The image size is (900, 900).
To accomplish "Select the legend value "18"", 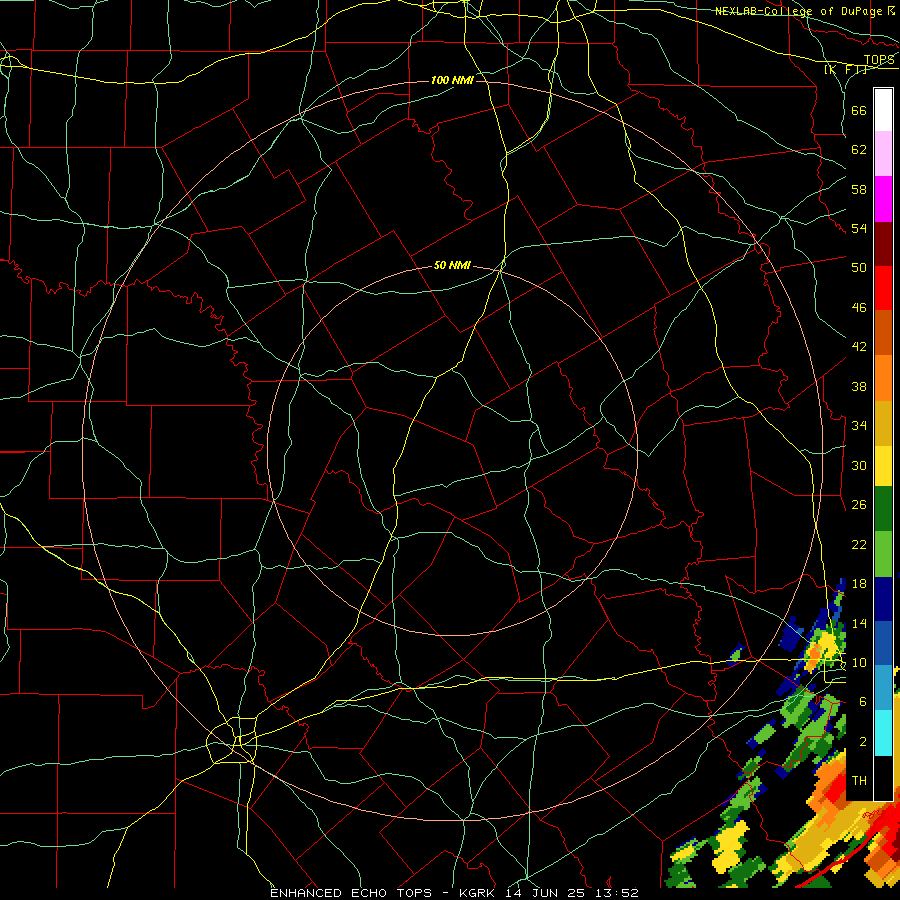I will 859,584.
